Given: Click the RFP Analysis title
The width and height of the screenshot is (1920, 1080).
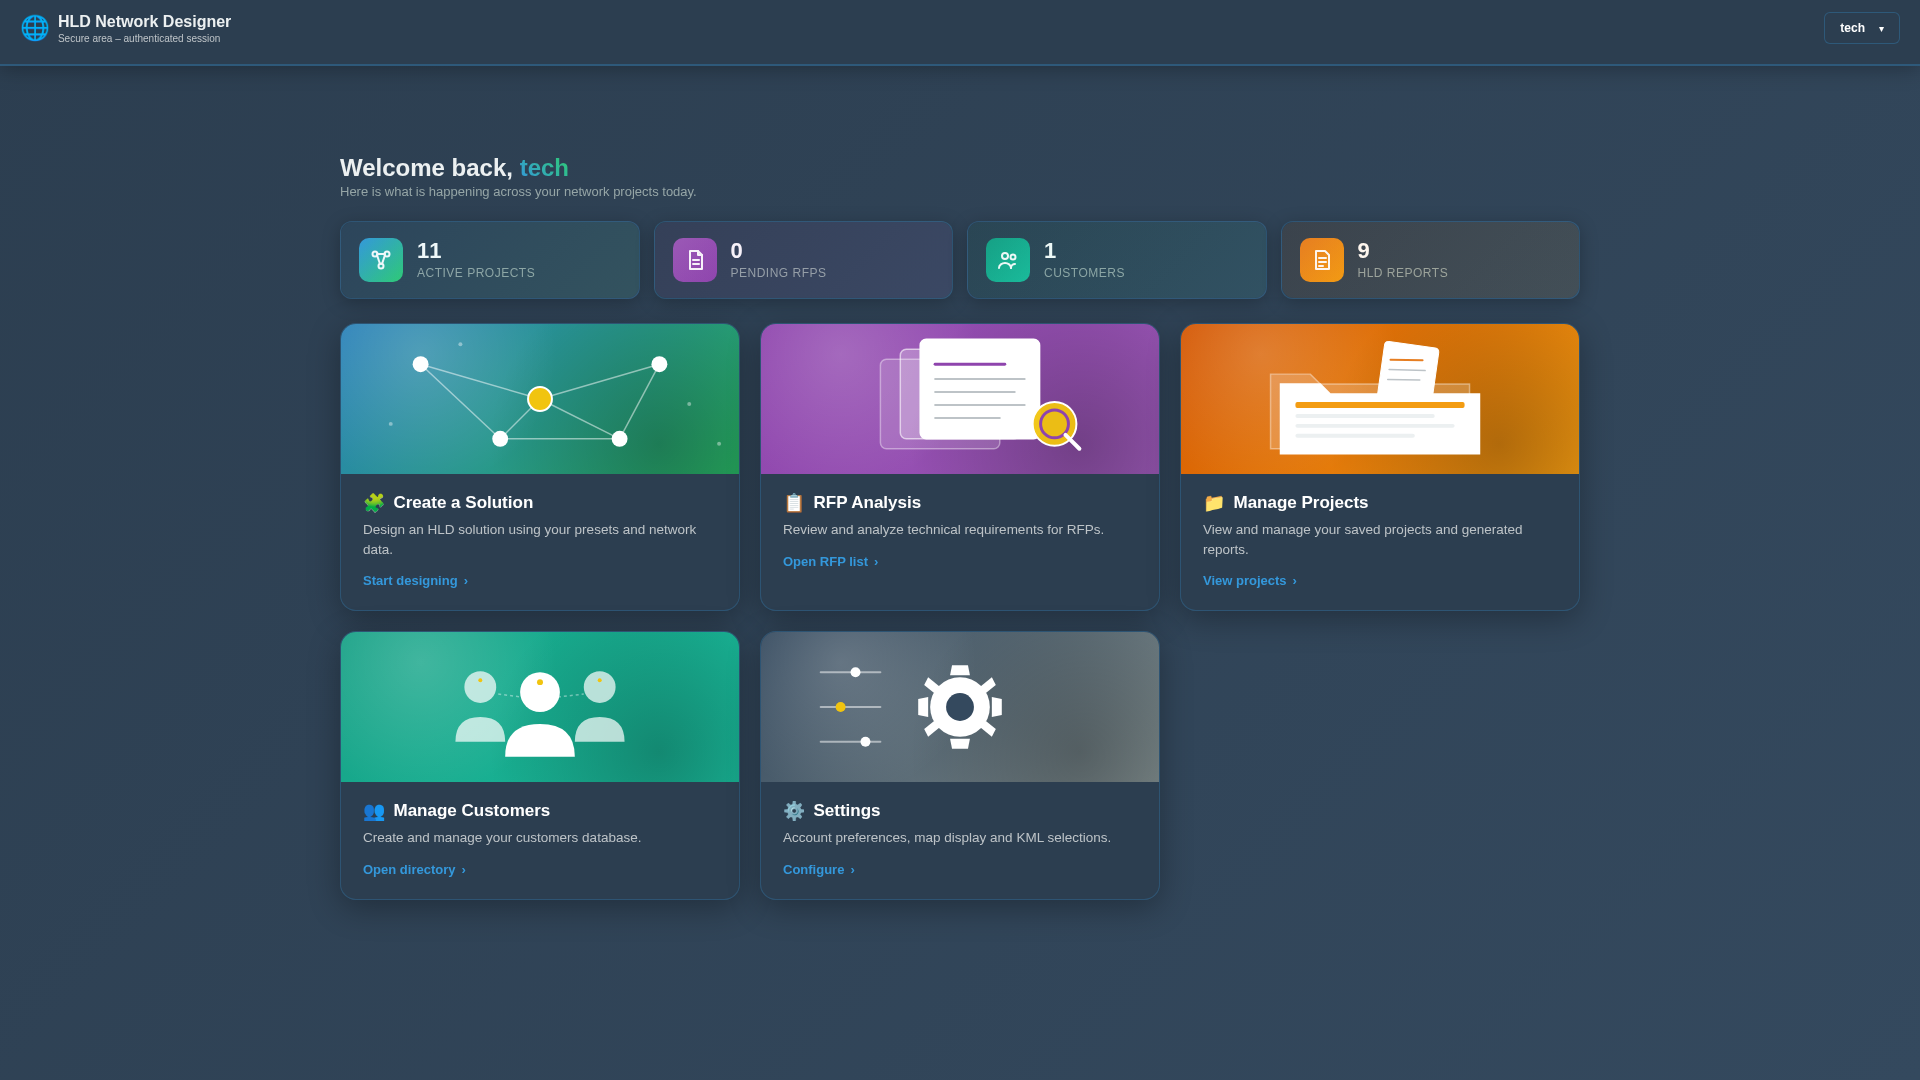Looking at the screenshot, I should click(867, 503).
